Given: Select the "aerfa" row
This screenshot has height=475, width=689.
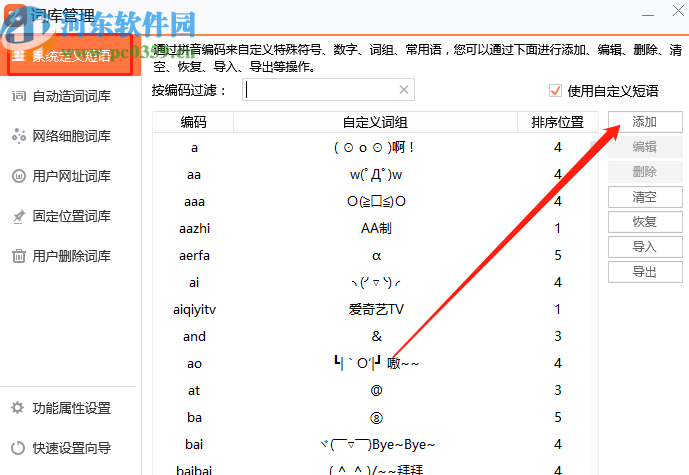Looking at the screenshot, I should click(x=372, y=255).
